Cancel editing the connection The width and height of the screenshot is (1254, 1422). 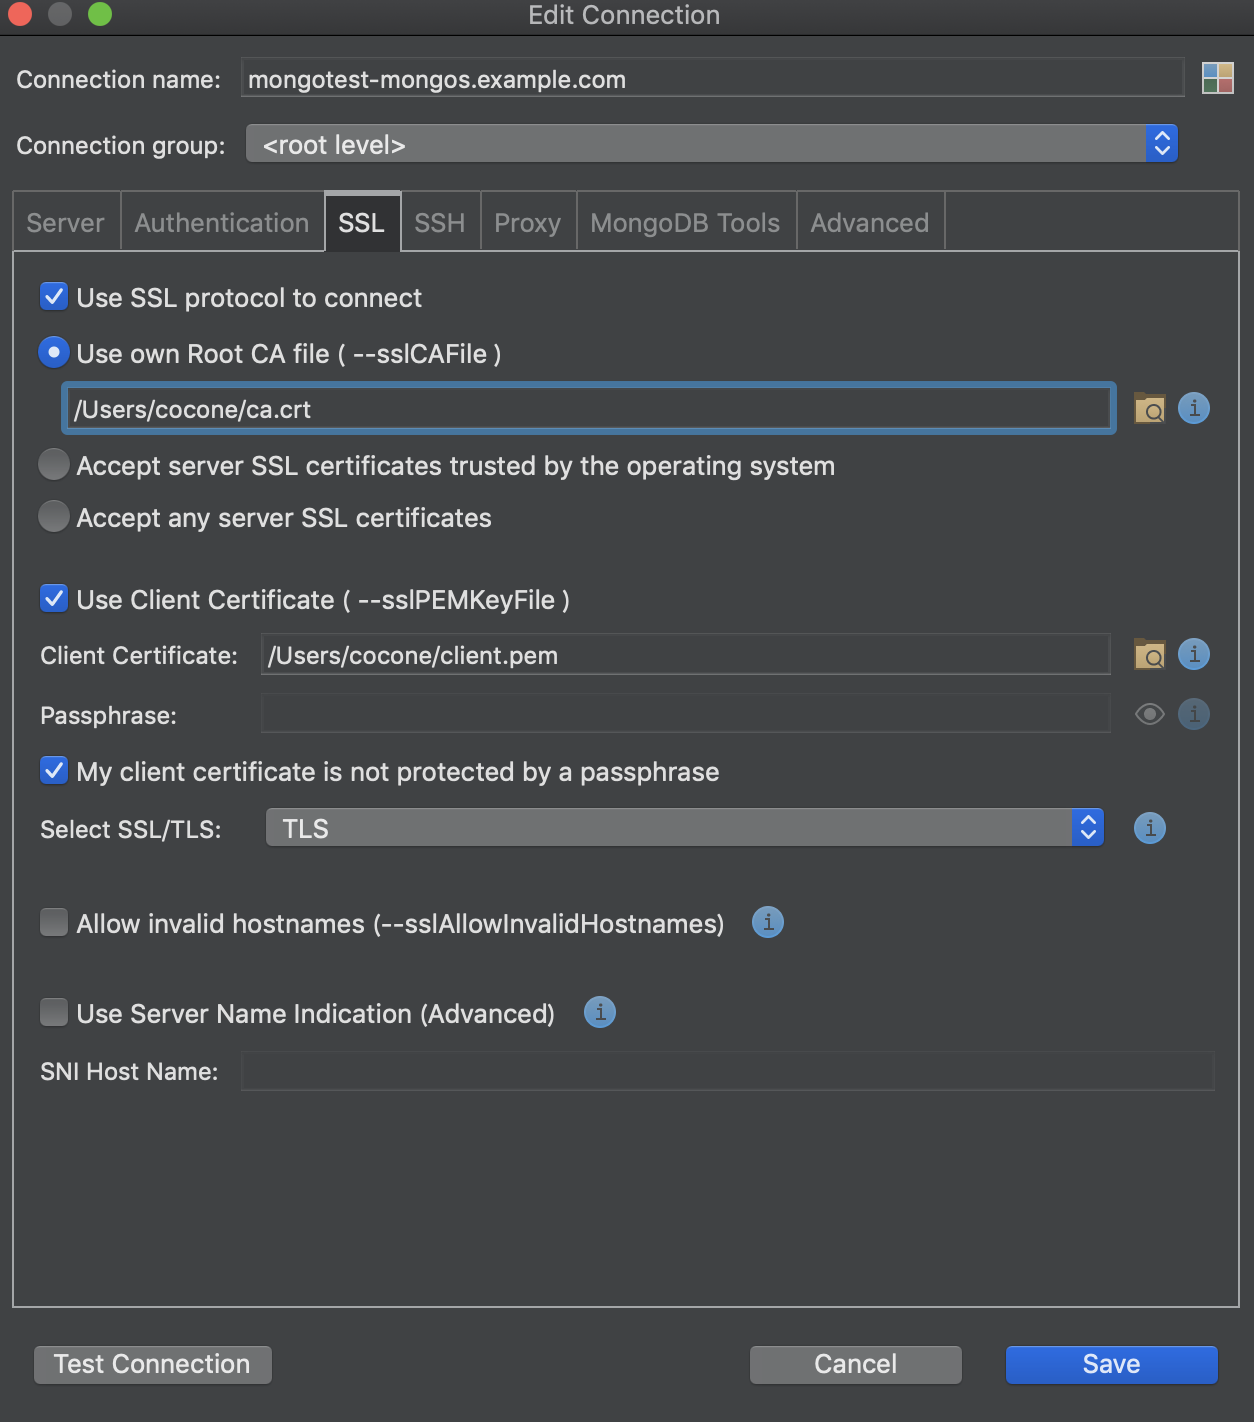tap(856, 1364)
